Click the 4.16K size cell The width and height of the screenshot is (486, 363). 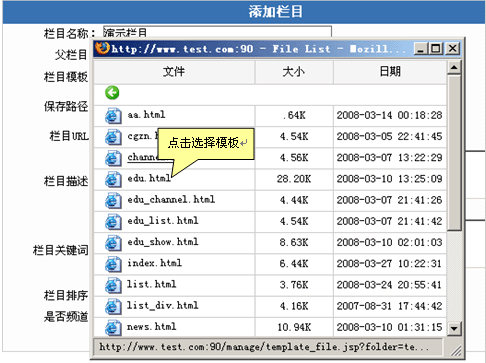pyautogui.click(x=294, y=306)
